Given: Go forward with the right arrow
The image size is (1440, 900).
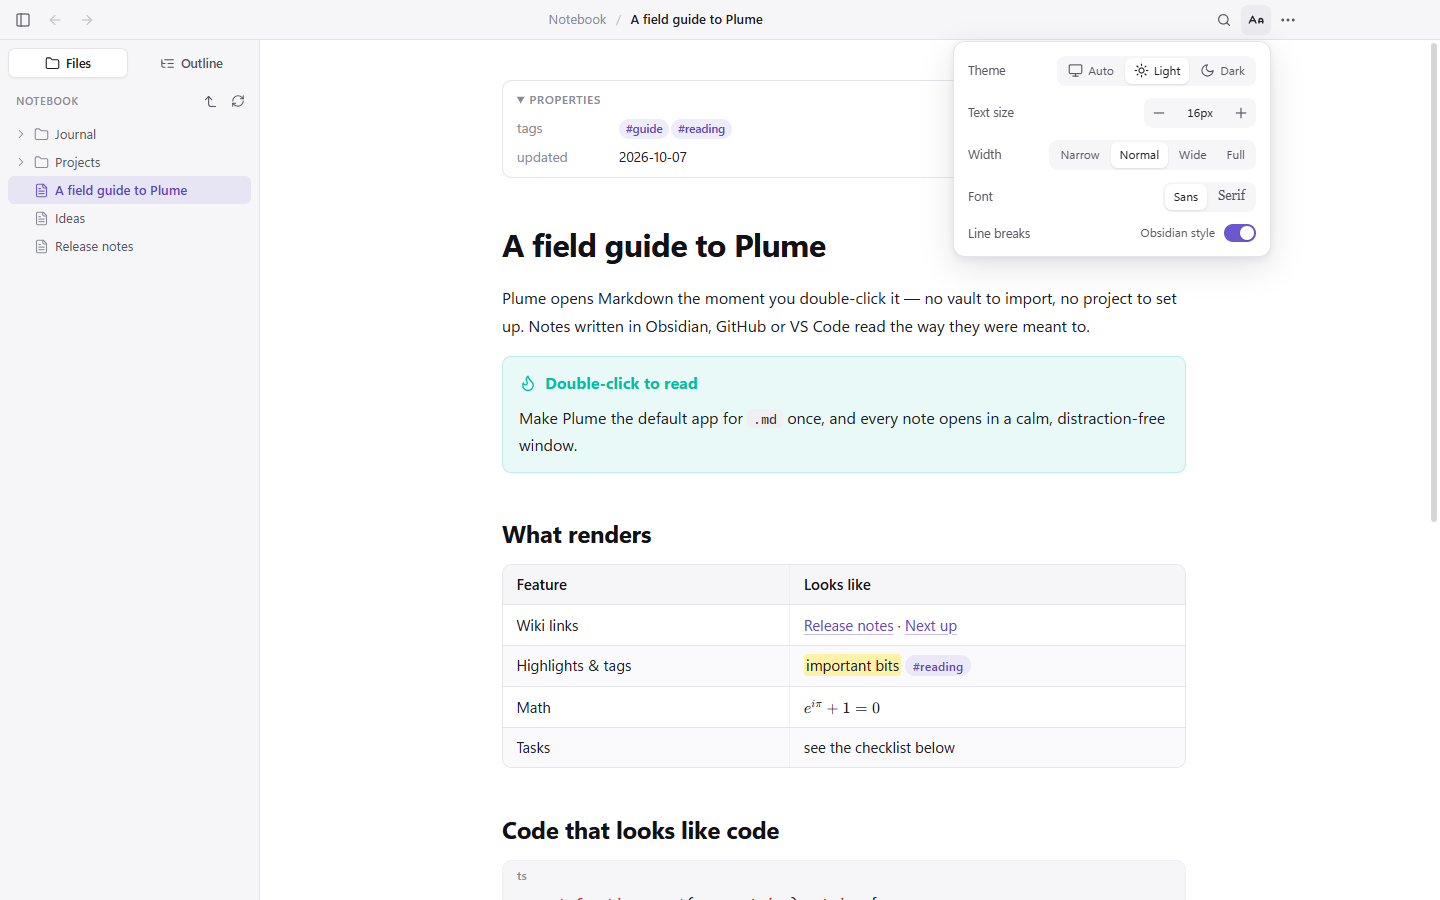Looking at the screenshot, I should 87,20.
